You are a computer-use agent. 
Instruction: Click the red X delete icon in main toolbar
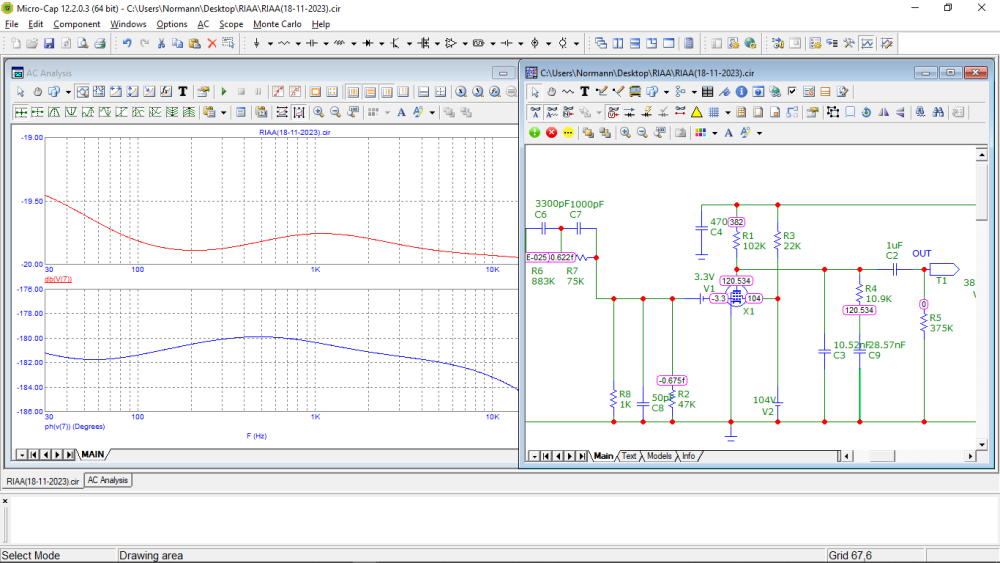(211, 44)
